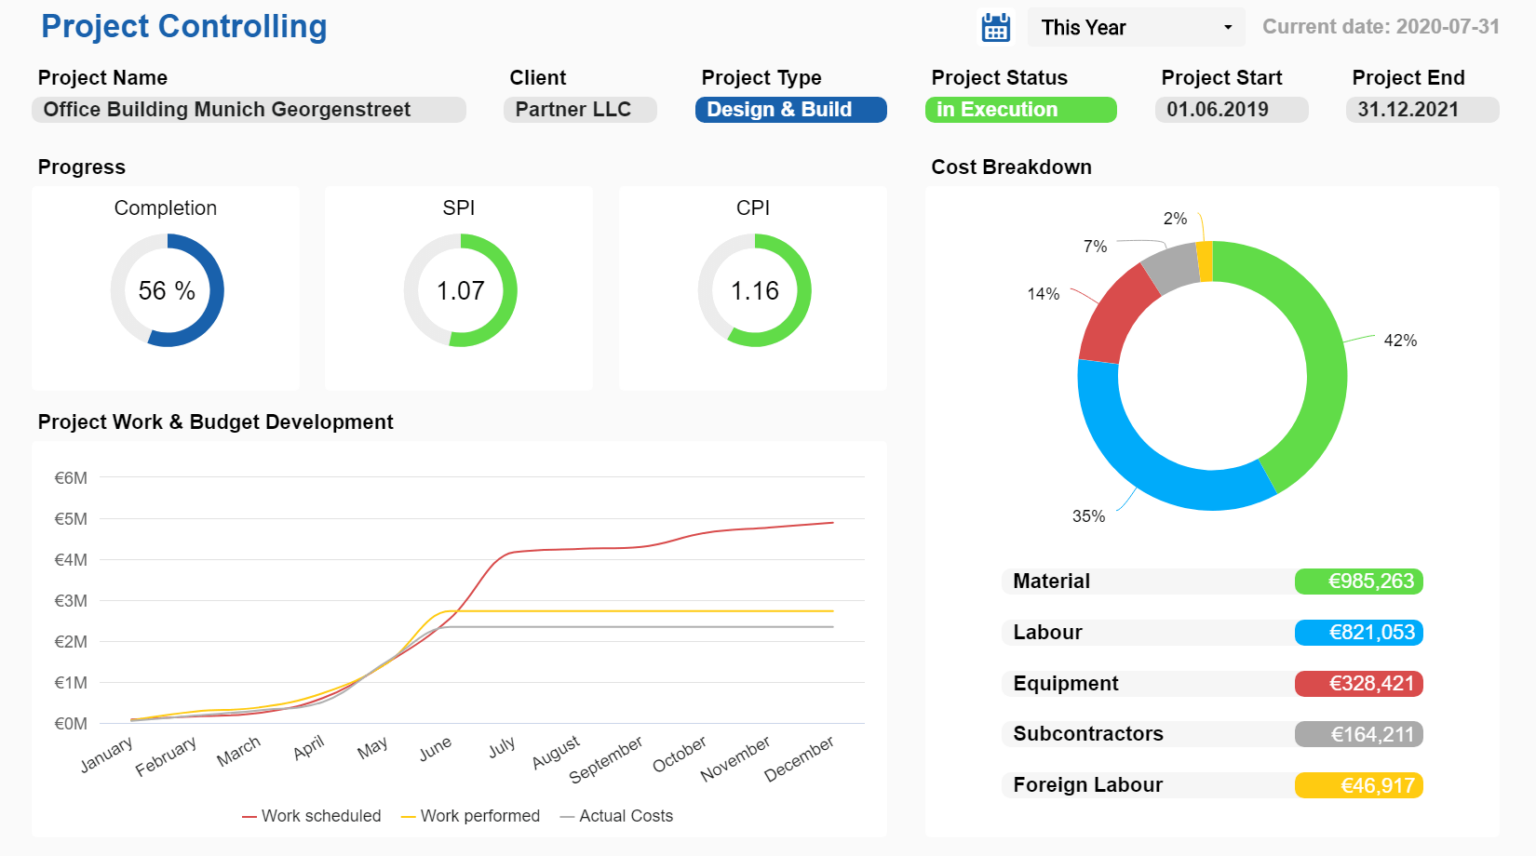Toggle the Work performed legend entry

coord(470,815)
